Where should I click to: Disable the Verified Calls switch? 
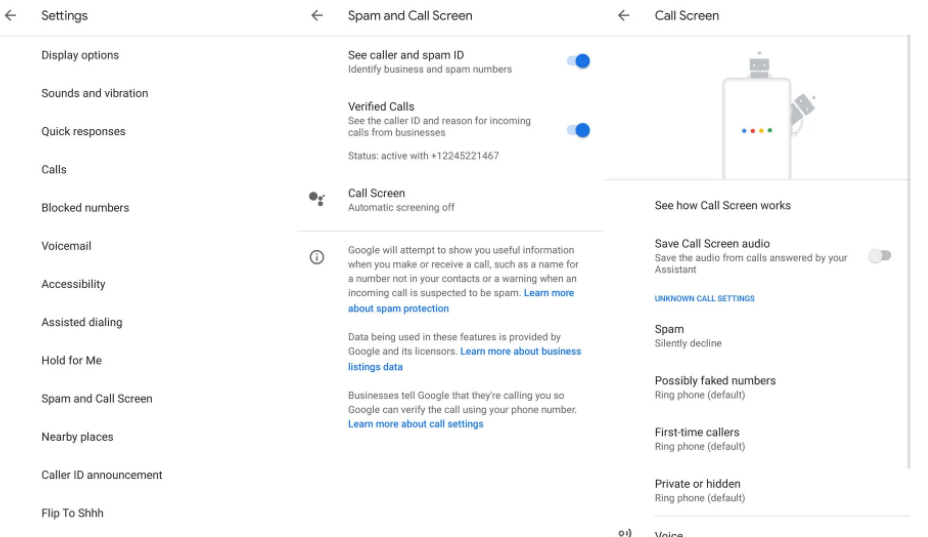pos(578,130)
